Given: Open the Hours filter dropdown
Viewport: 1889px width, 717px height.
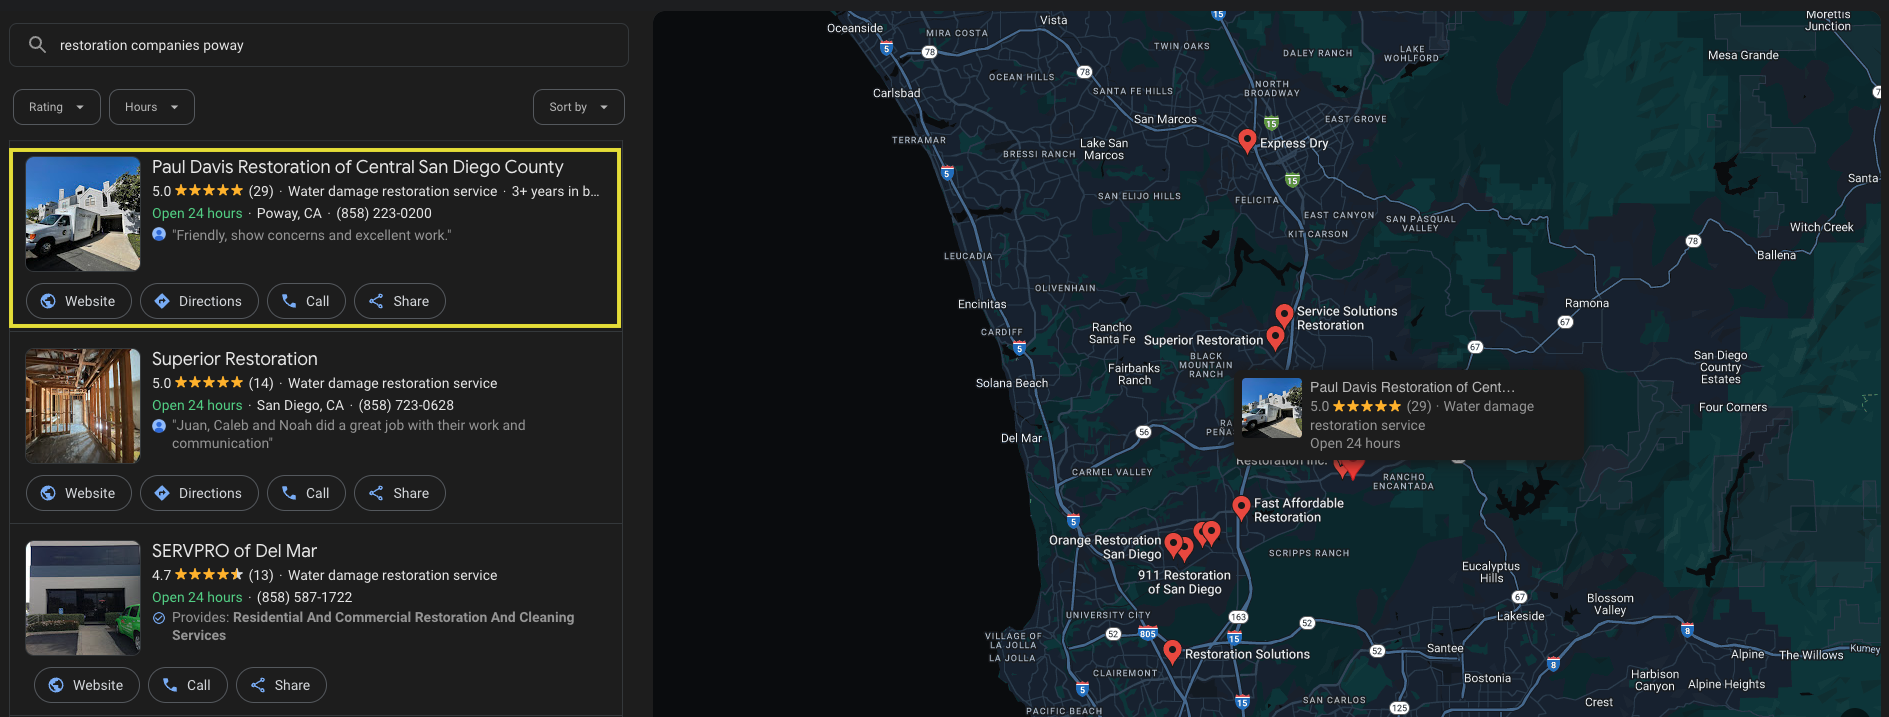Looking at the screenshot, I should pos(152,107).
